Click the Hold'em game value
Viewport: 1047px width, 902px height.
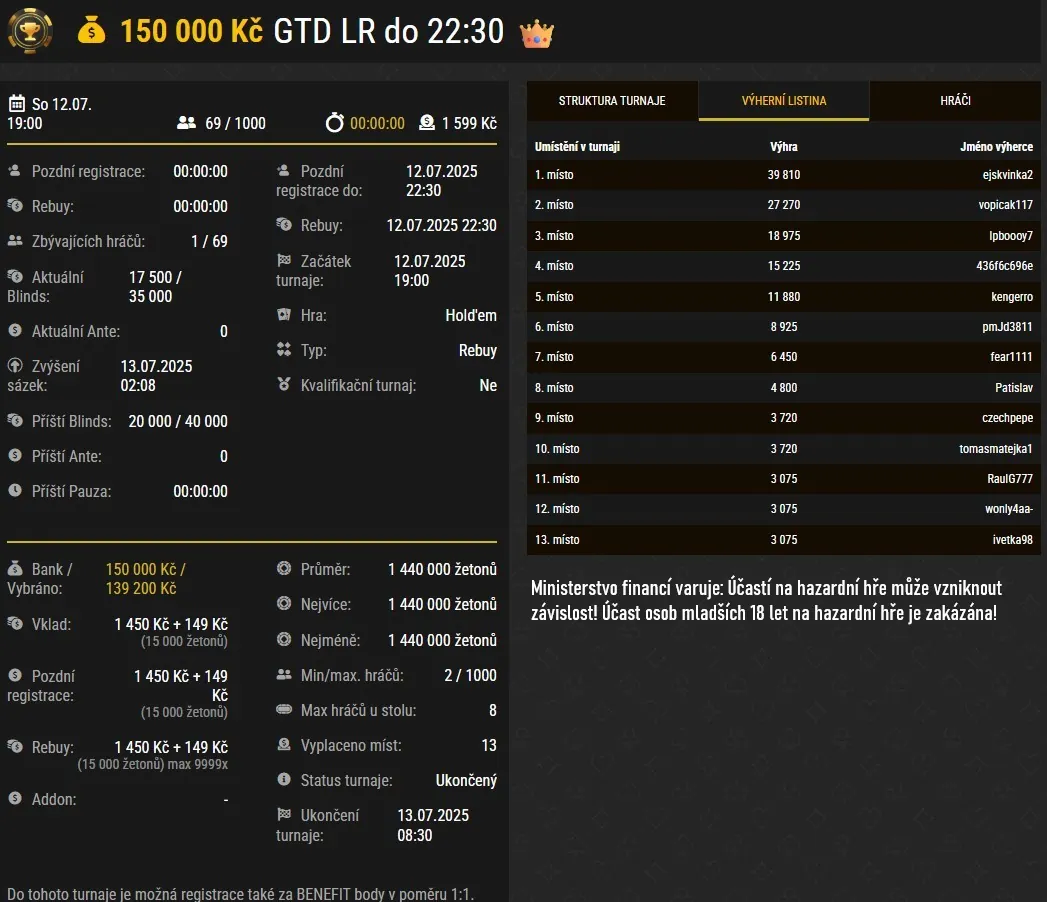[x=471, y=315]
